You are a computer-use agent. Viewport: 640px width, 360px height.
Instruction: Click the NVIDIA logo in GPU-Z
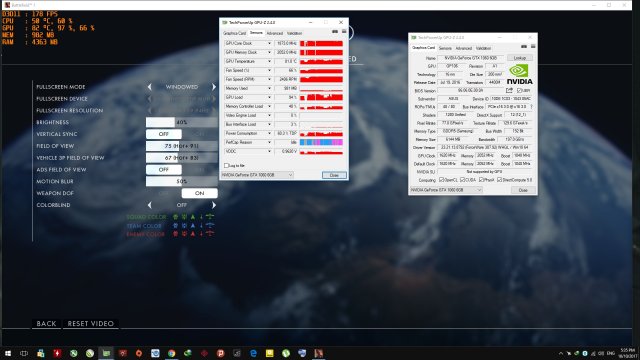pos(519,73)
